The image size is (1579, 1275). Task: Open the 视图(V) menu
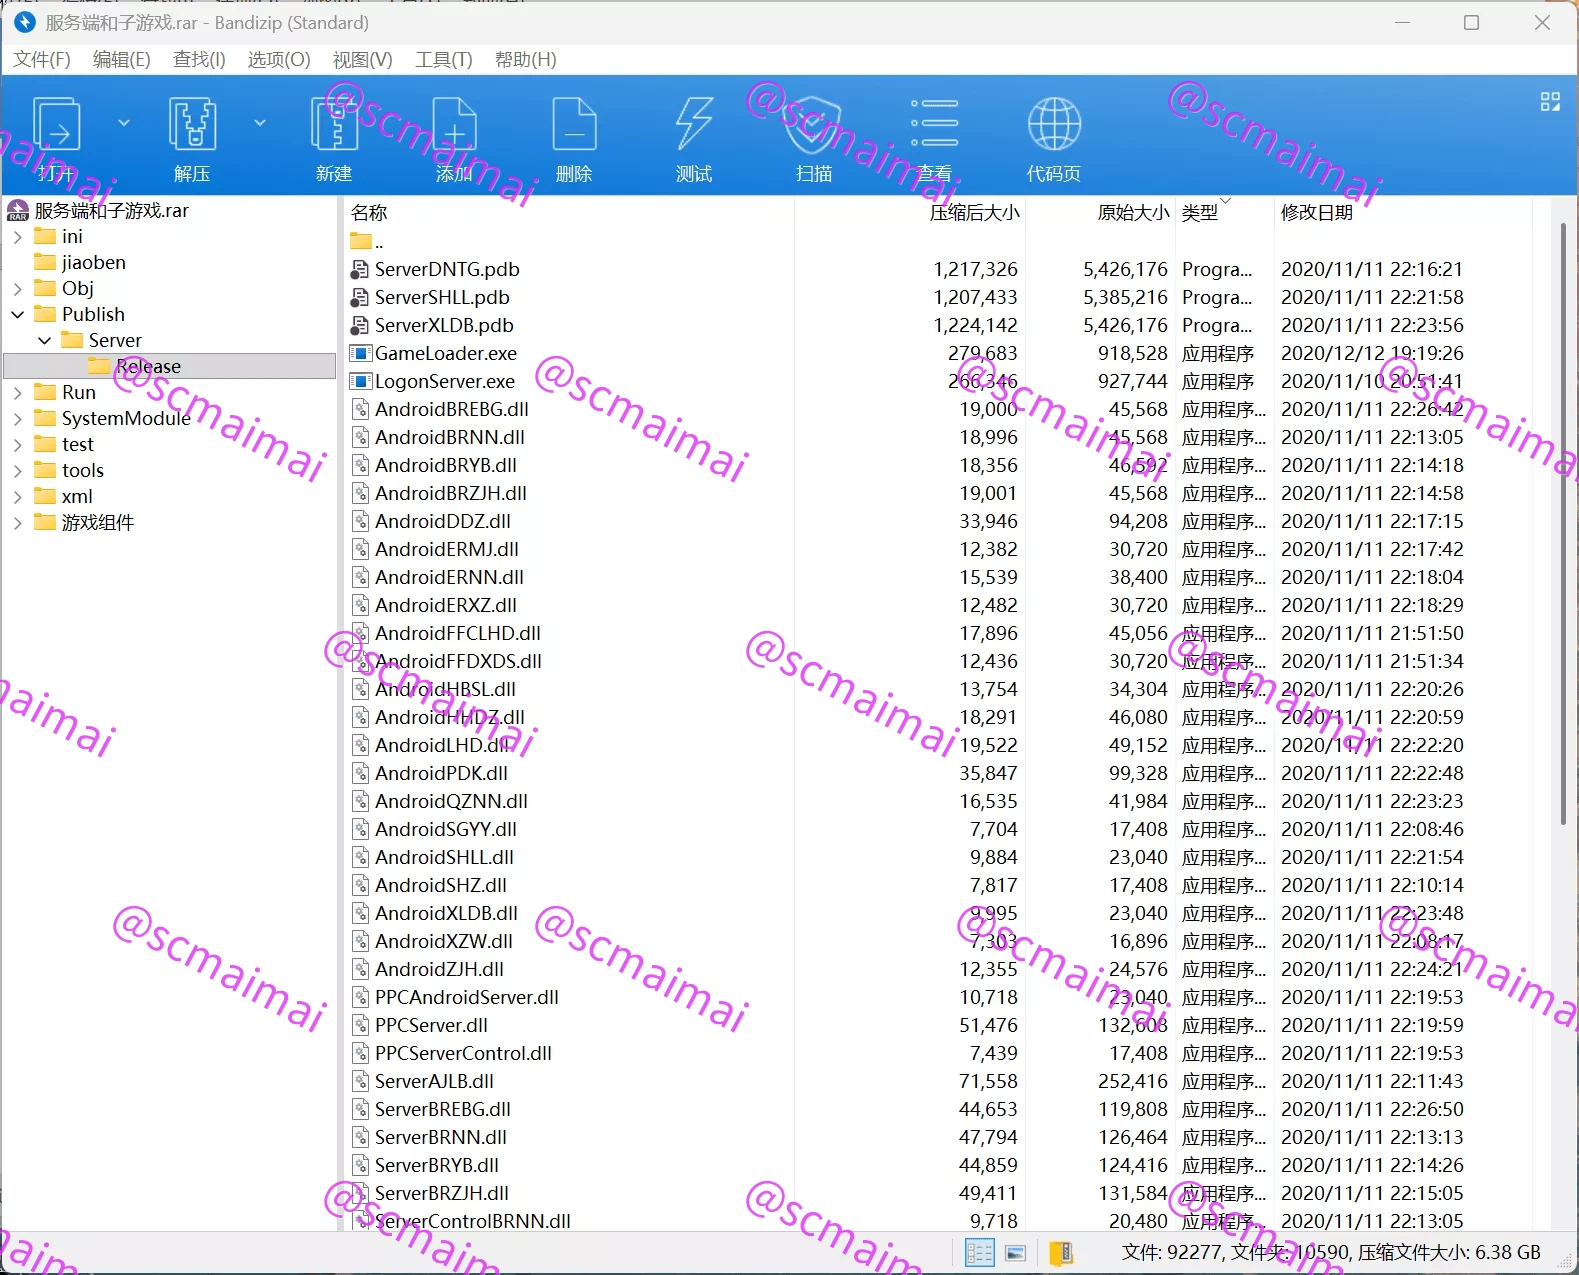pos(362,59)
